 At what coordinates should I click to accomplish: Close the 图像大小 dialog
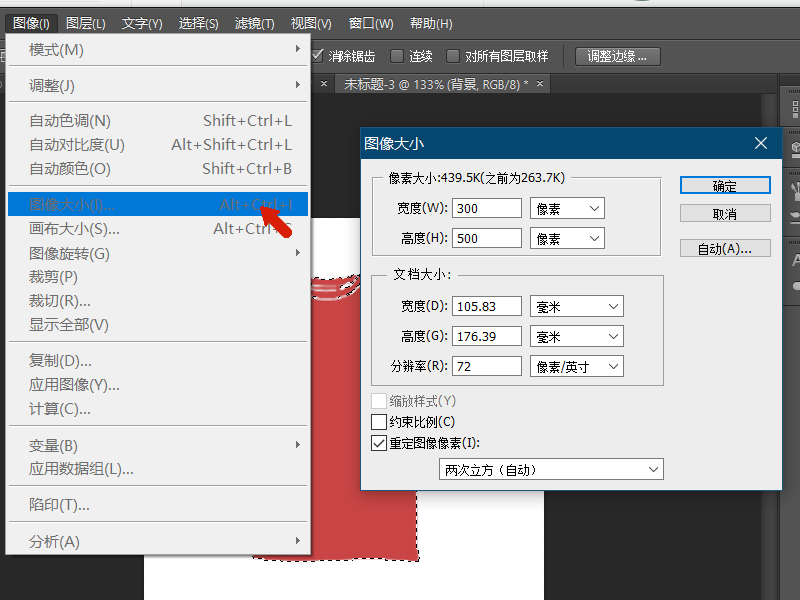[761, 143]
